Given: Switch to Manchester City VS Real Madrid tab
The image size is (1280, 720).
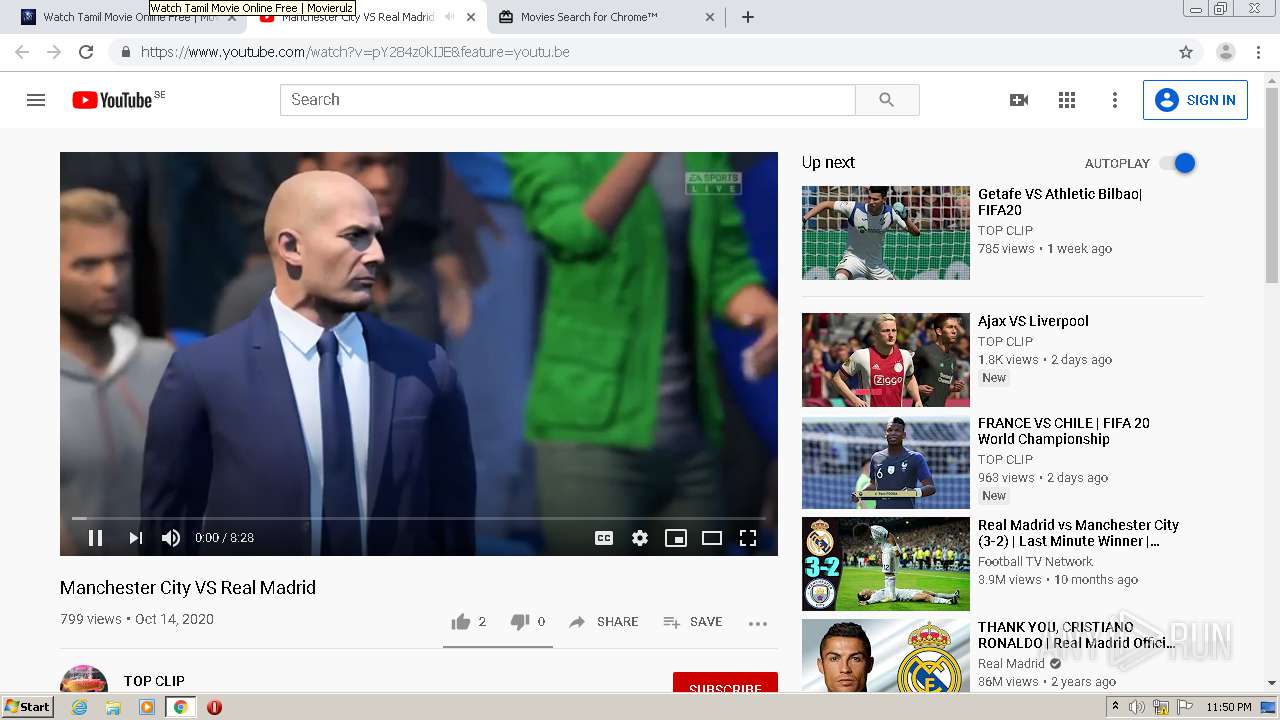Looking at the screenshot, I should click(x=355, y=17).
